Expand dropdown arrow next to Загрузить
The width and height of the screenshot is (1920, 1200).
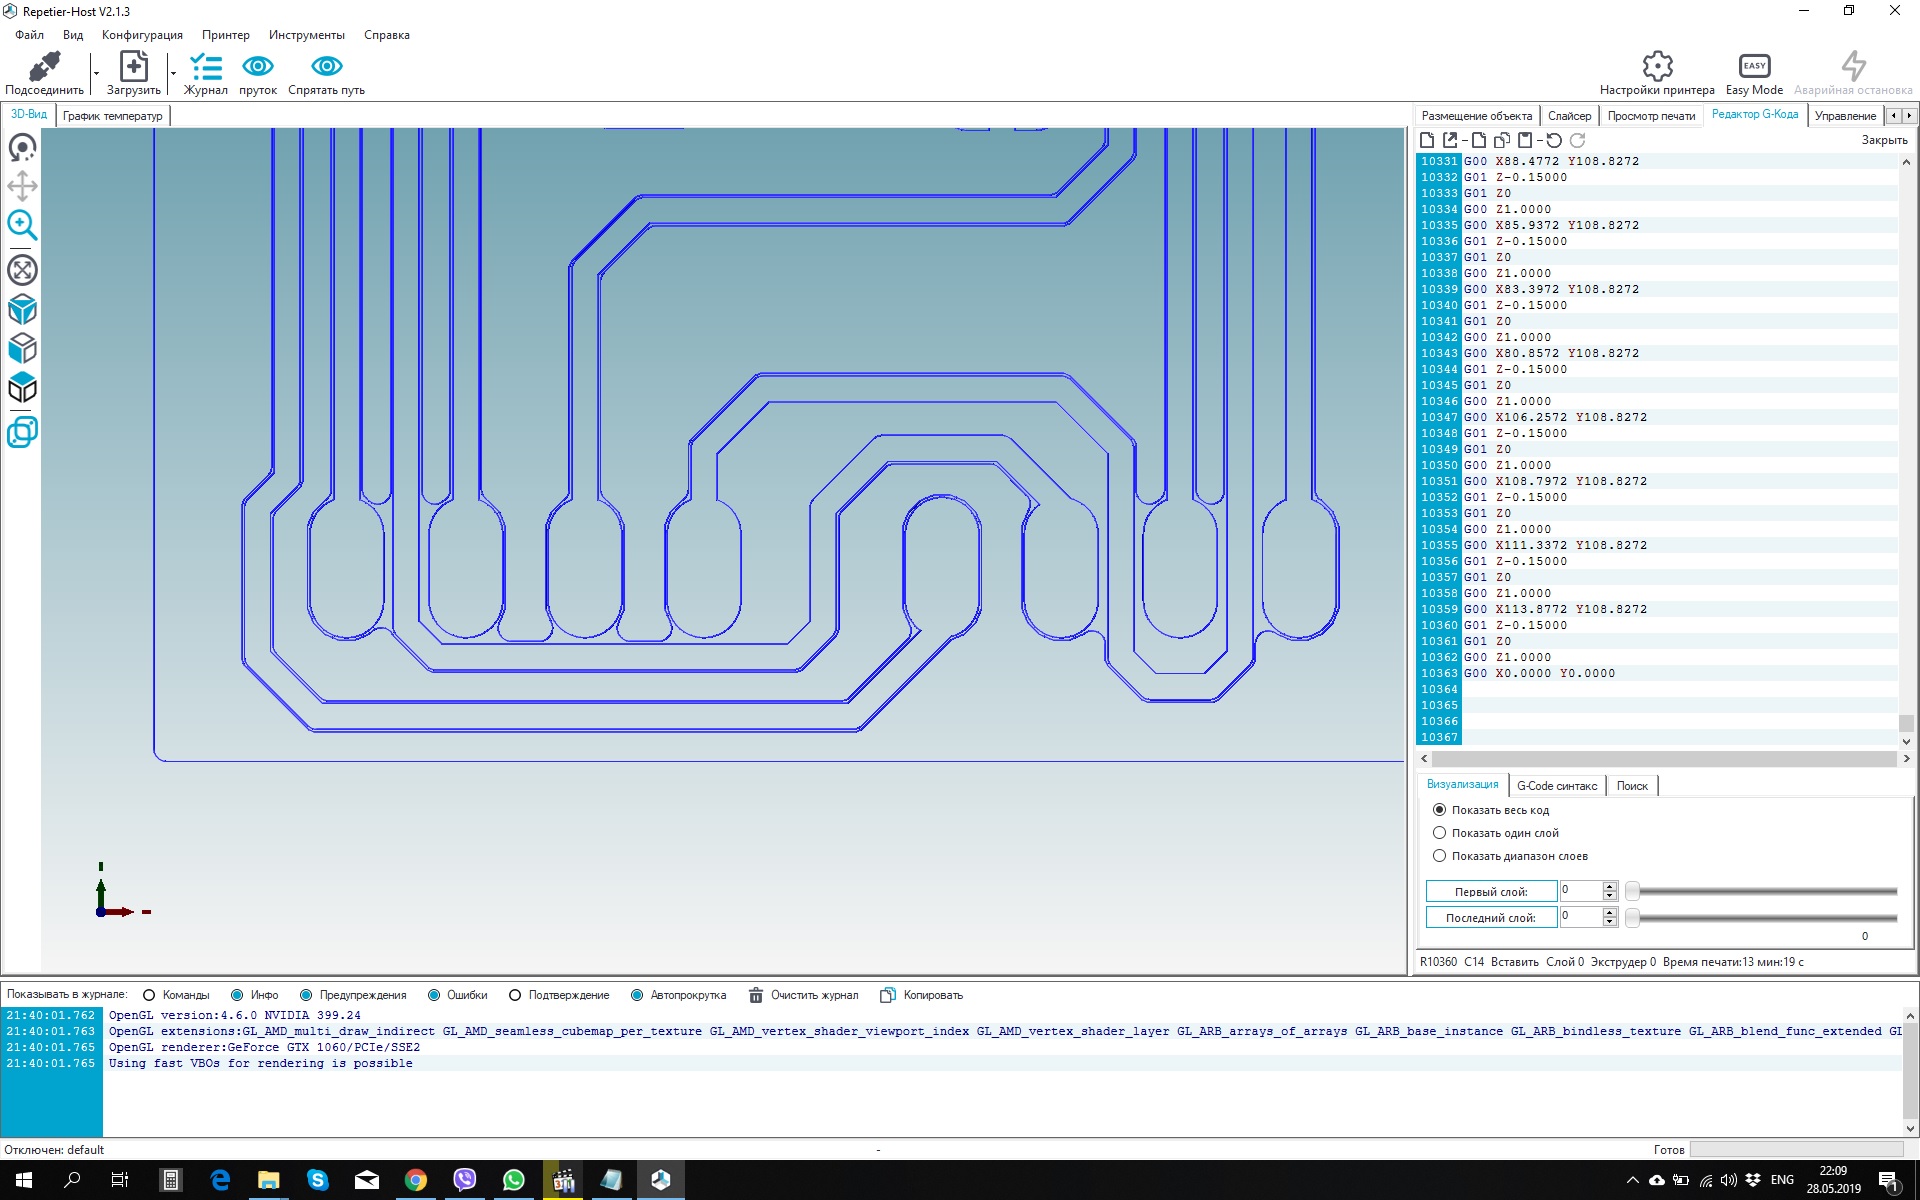pos(173,73)
